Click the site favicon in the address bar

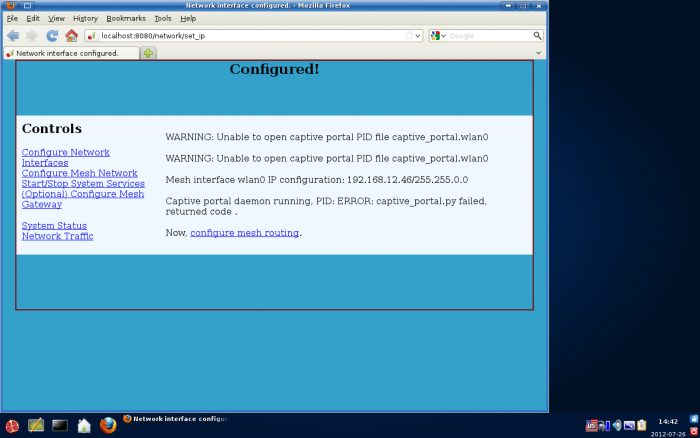pos(92,36)
